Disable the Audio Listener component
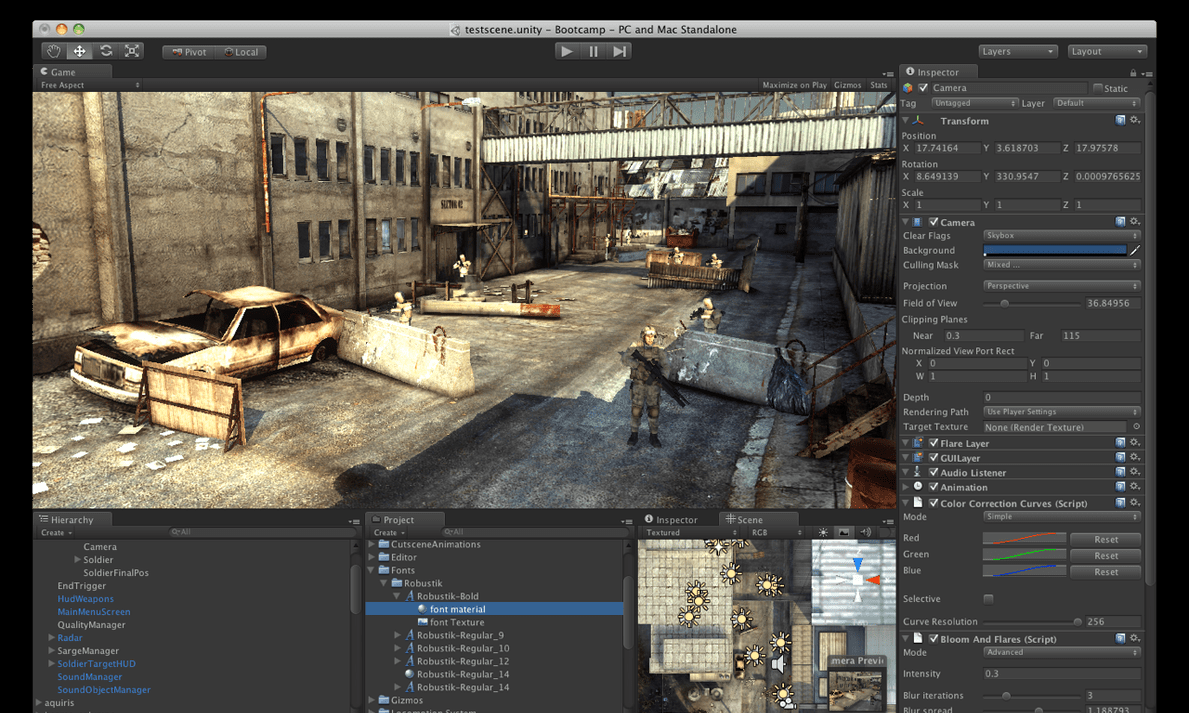 [x=933, y=472]
